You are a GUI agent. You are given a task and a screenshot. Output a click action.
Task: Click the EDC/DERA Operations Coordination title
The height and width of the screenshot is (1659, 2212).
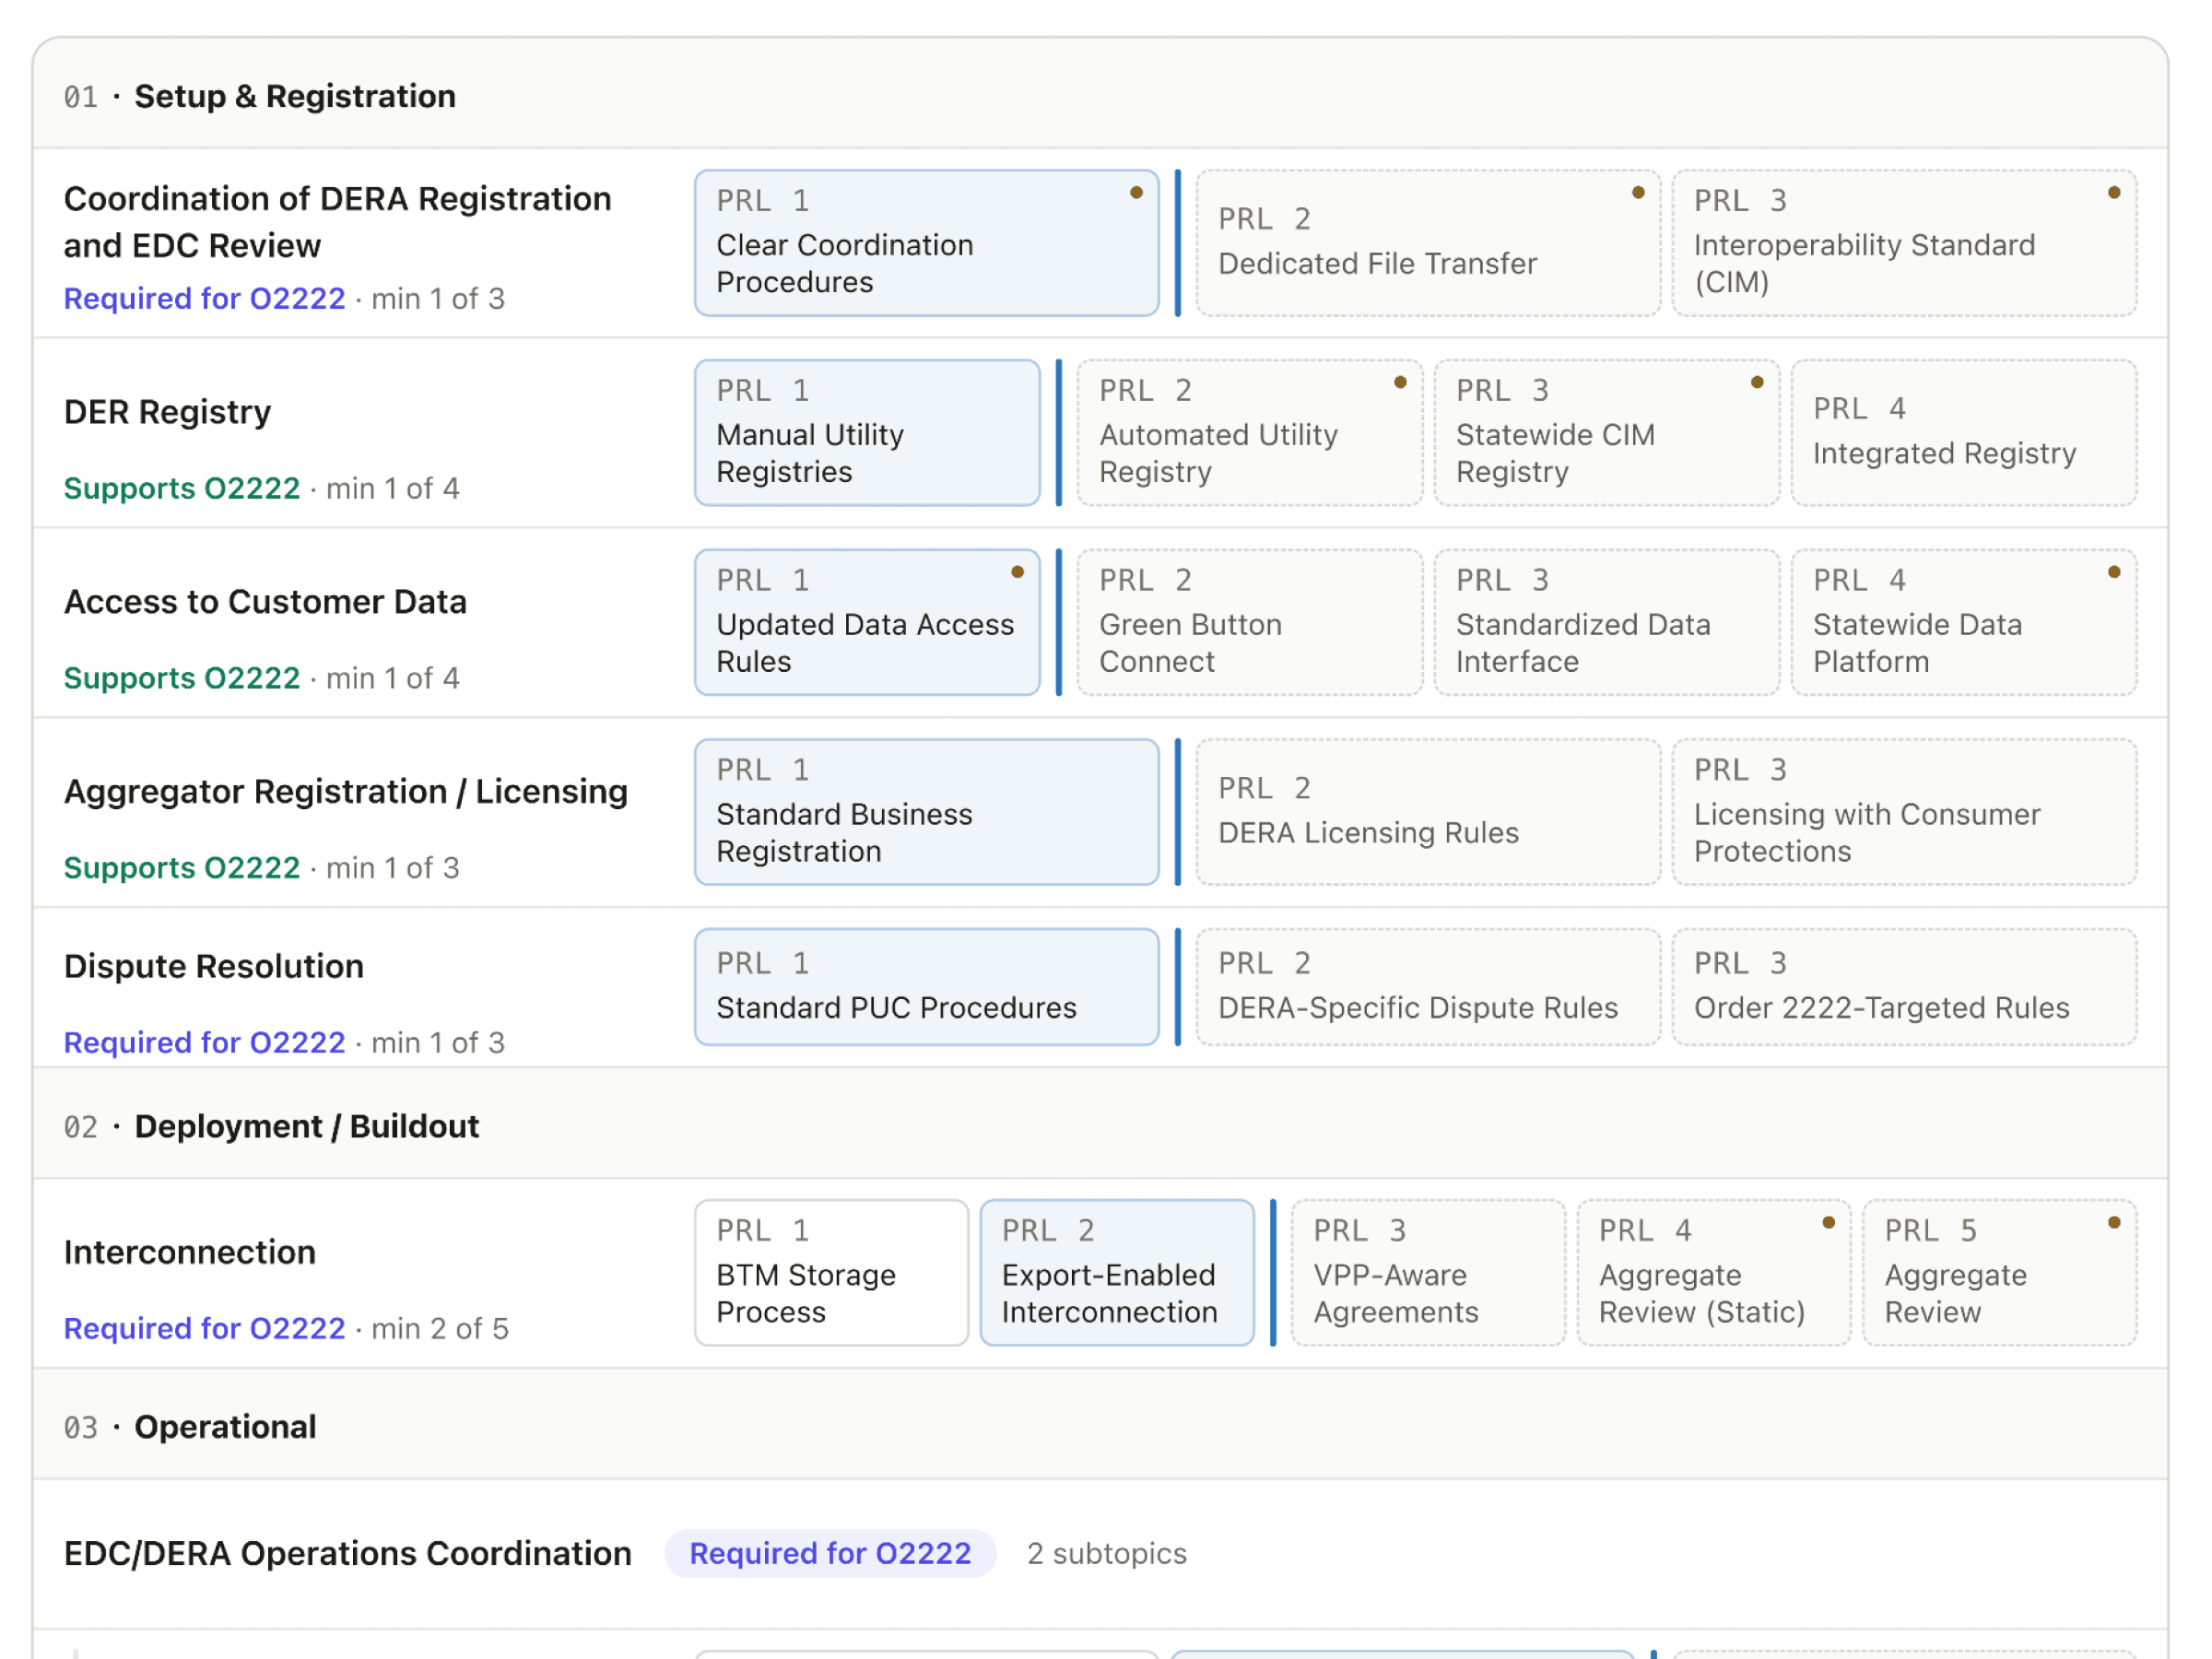coord(348,1553)
